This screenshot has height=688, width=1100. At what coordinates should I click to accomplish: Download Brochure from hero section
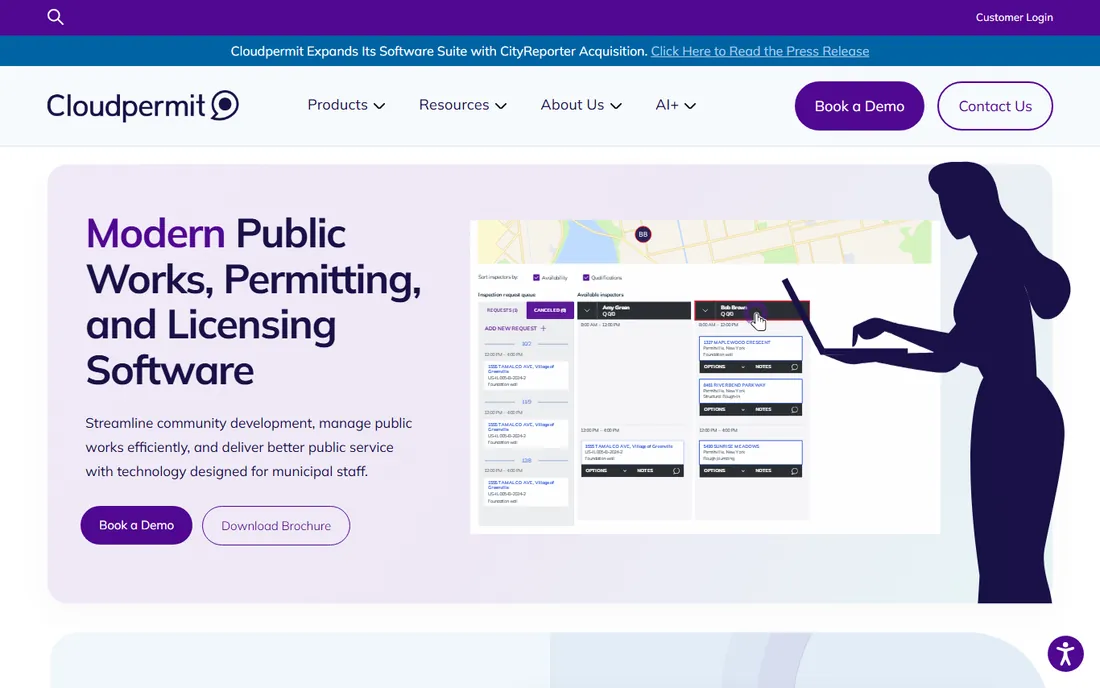pyautogui.click(x=276, y=525)
